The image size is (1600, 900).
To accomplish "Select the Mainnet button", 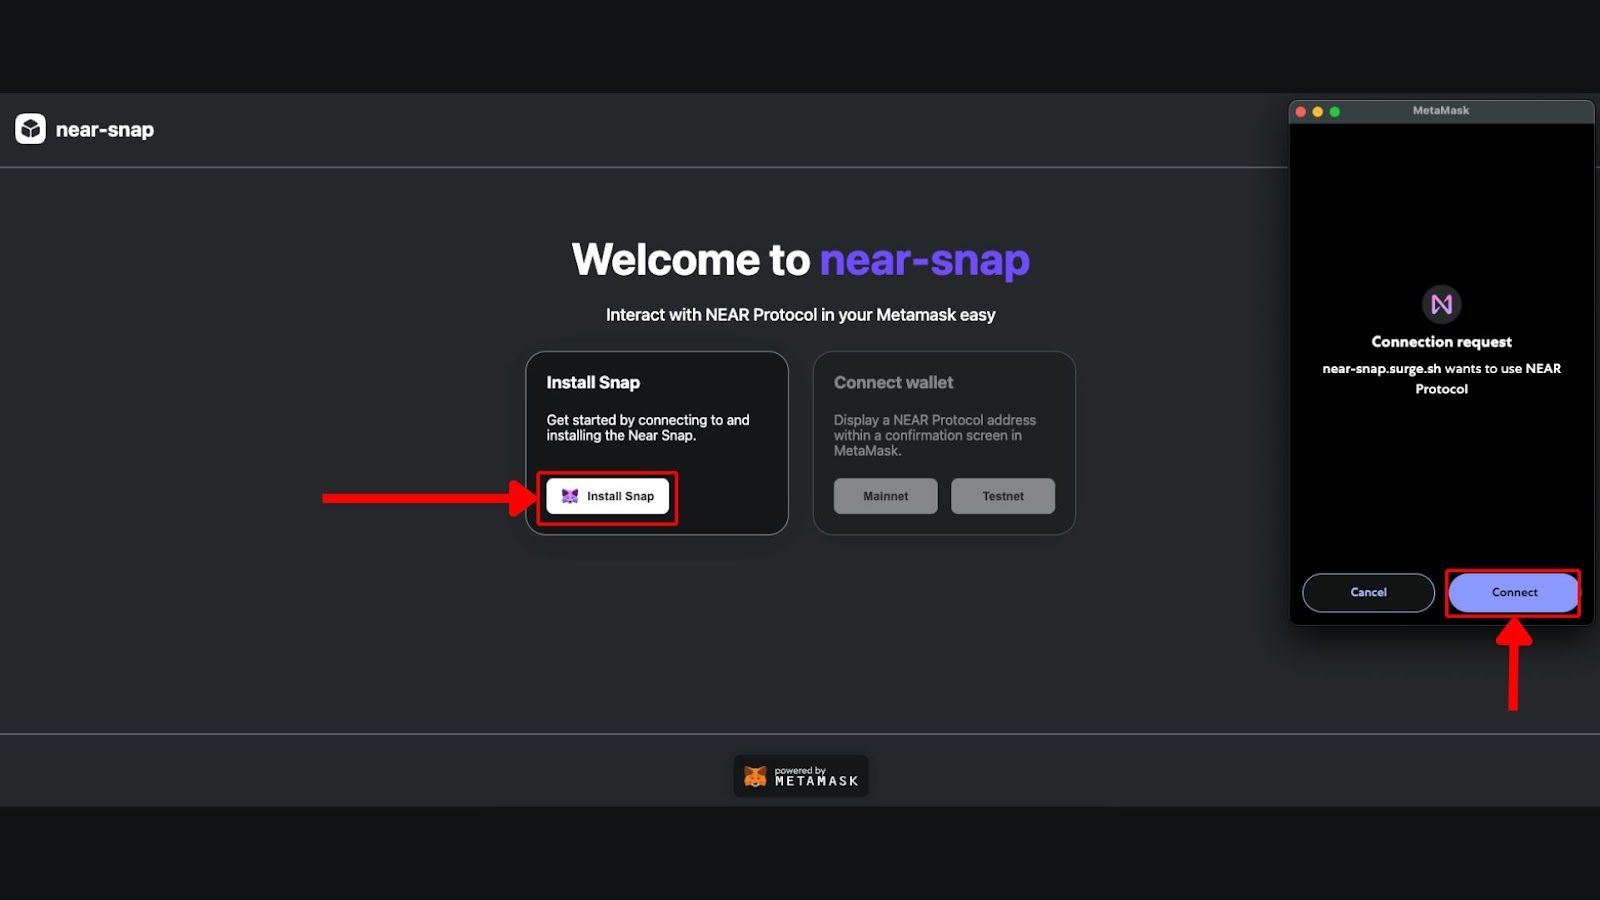I will tap(885, 496).
